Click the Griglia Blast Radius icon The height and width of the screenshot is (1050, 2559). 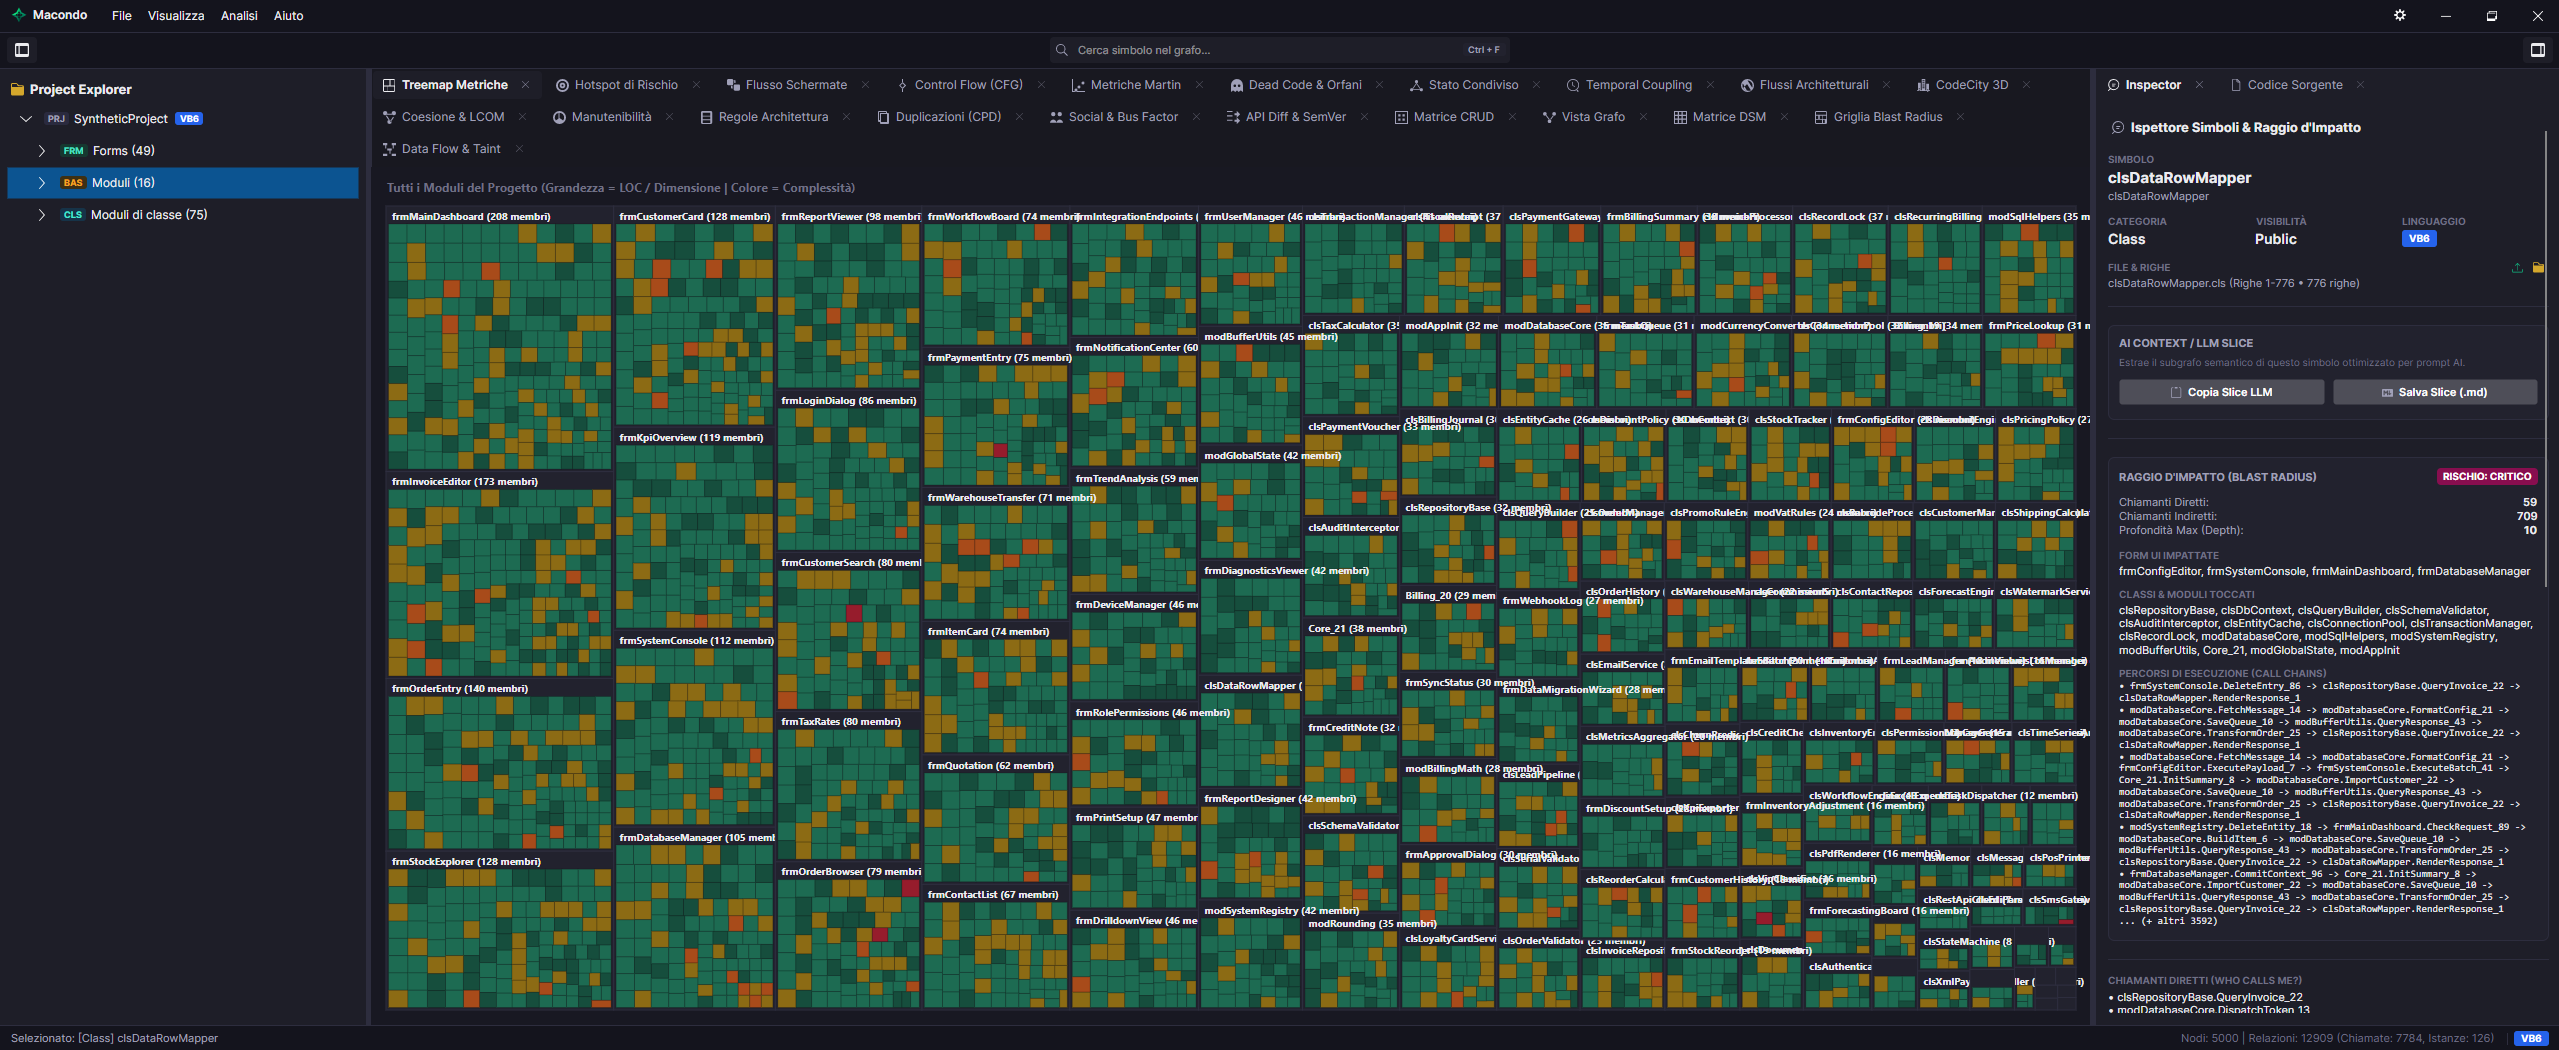coord(1821,117)
